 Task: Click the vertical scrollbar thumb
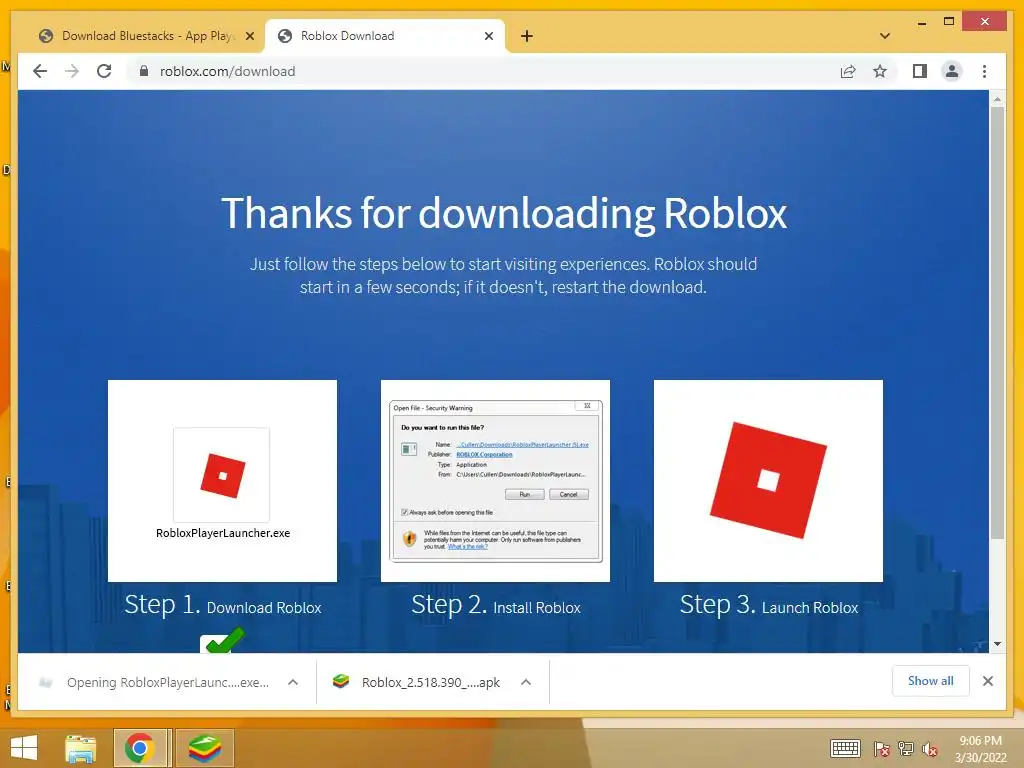coord(997,323)
